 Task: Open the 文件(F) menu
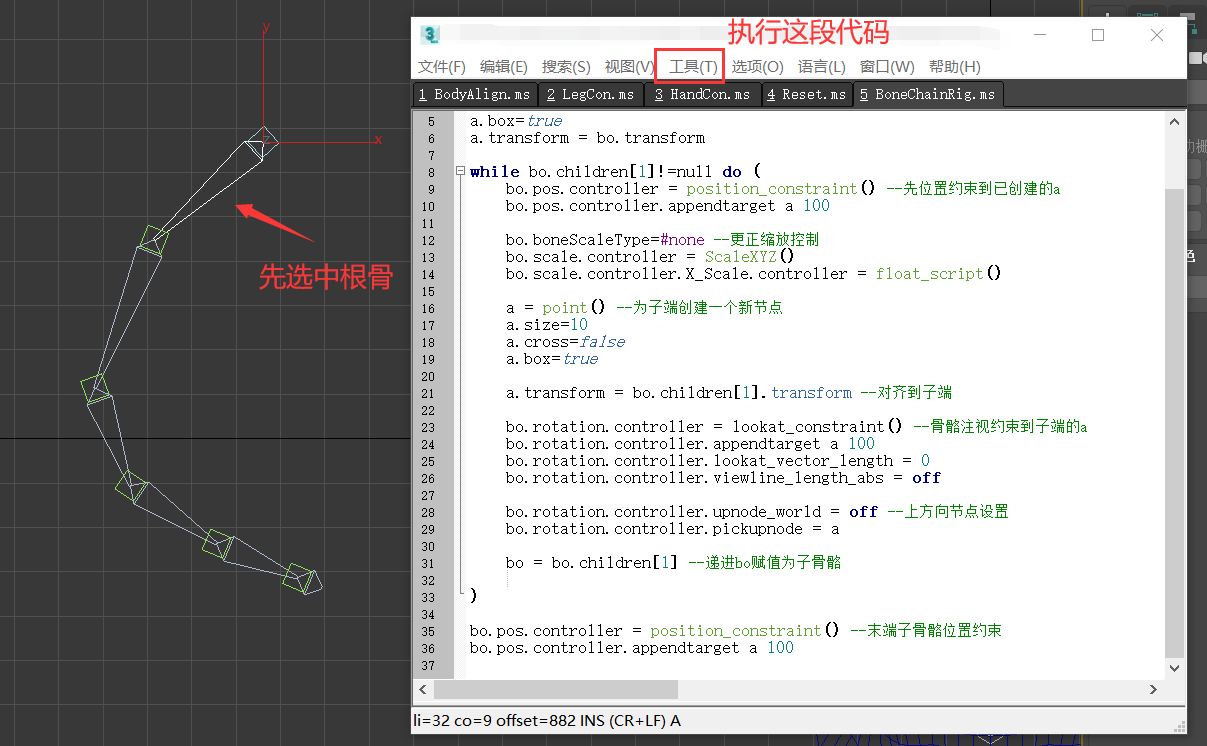pyautogui.click(x=442, y=67)
